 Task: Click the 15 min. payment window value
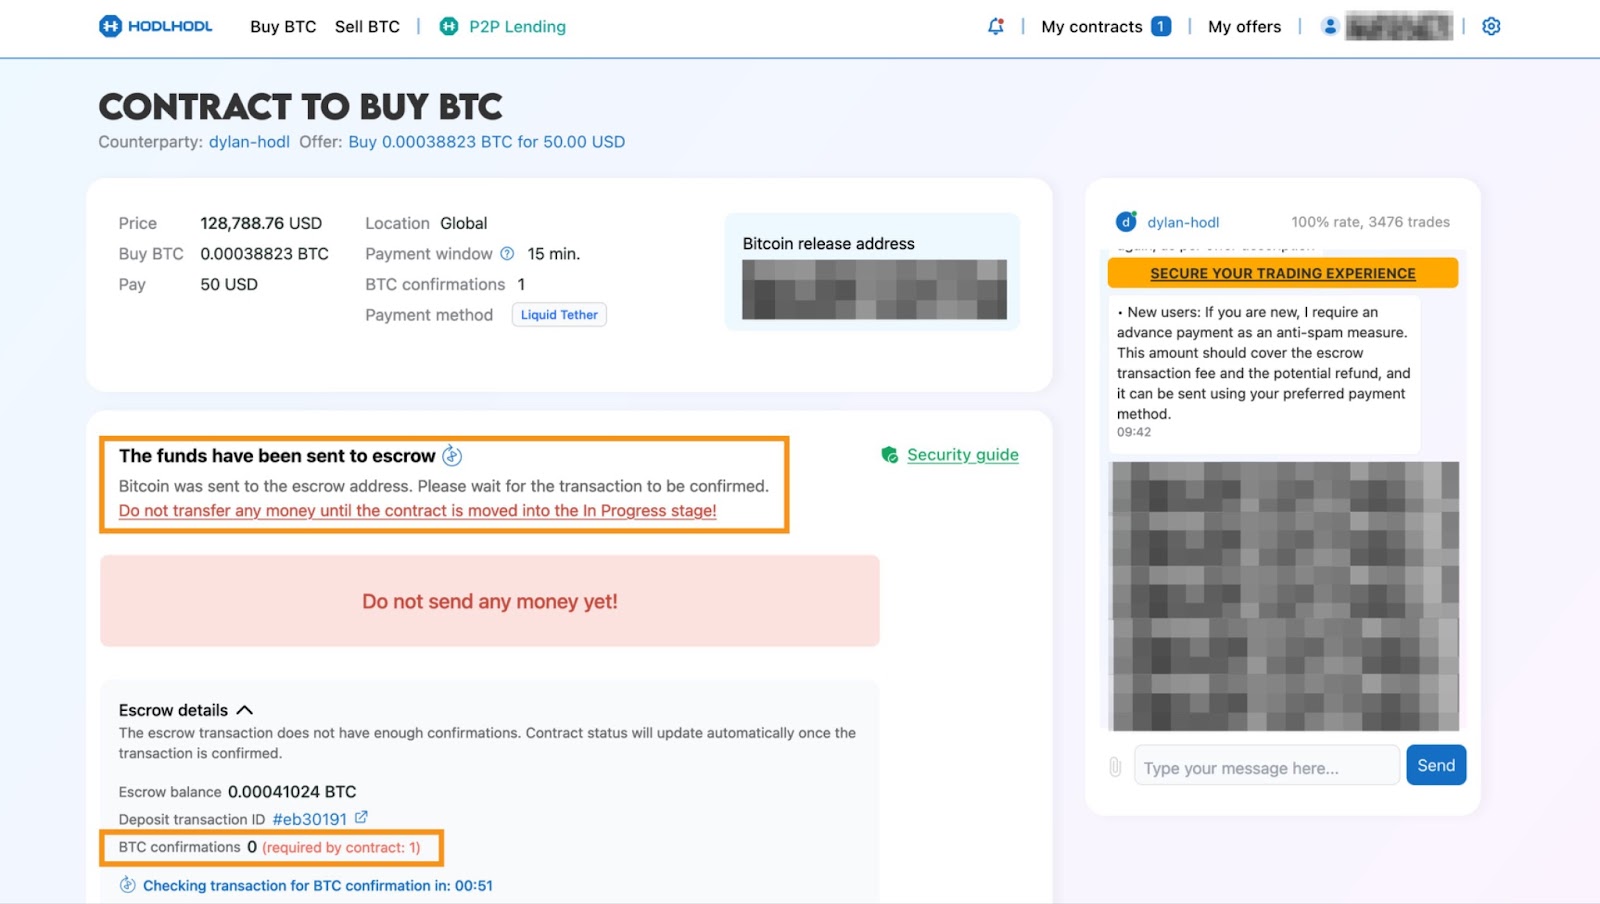pyautogui.click(x=554, y=254)
